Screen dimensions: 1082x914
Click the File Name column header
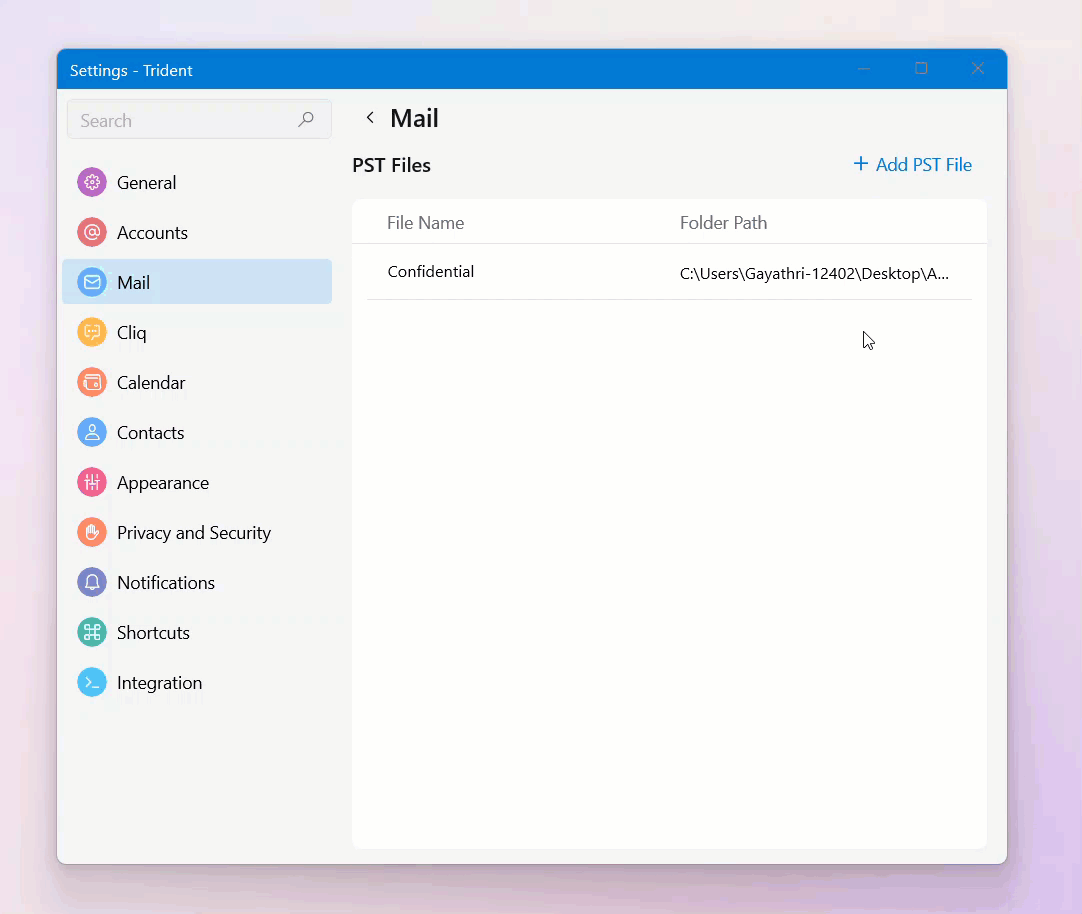425,223
